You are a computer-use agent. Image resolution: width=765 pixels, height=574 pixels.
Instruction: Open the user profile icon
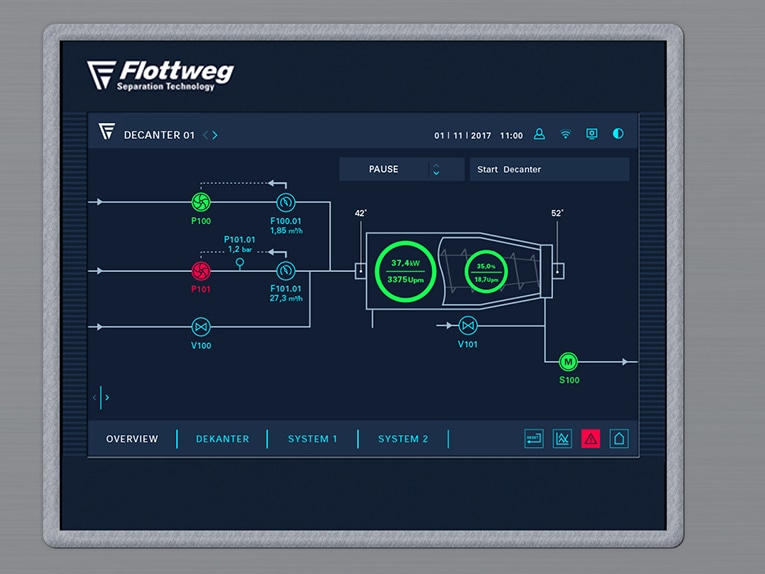(x=539, y=134)
